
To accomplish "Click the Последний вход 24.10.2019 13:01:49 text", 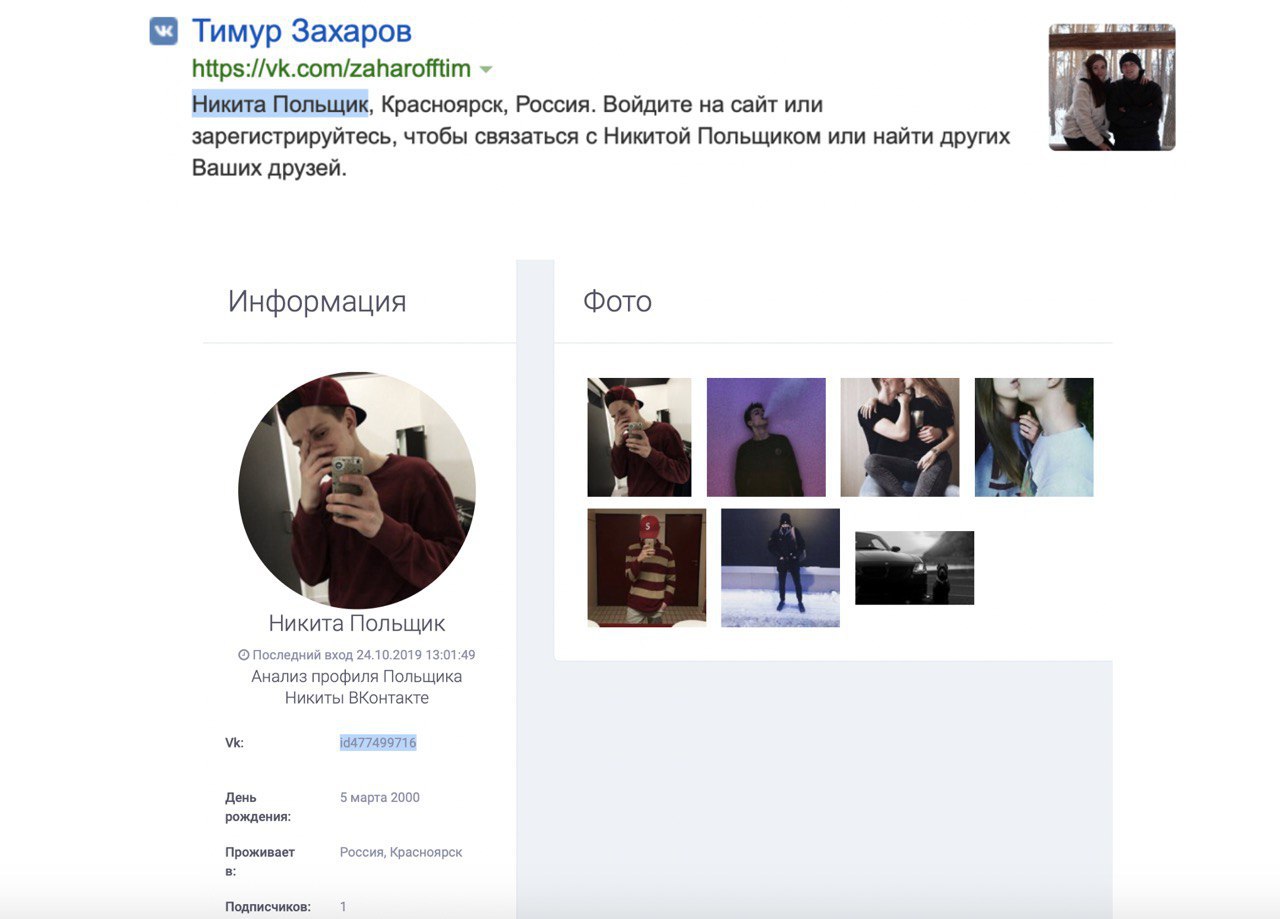I will [364, 655].
